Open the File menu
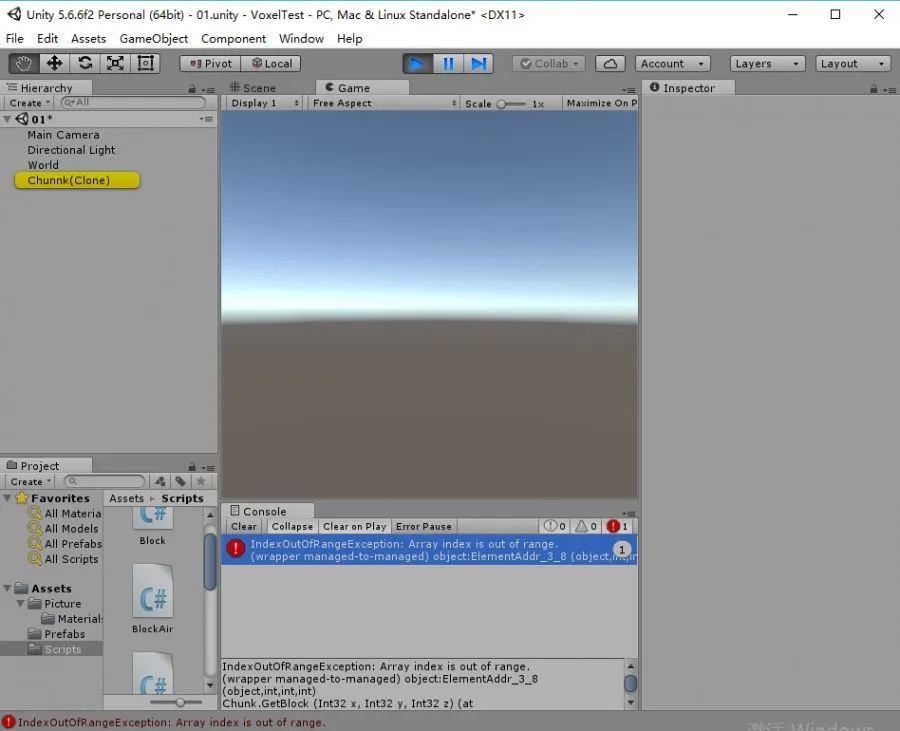 [15, 38]
